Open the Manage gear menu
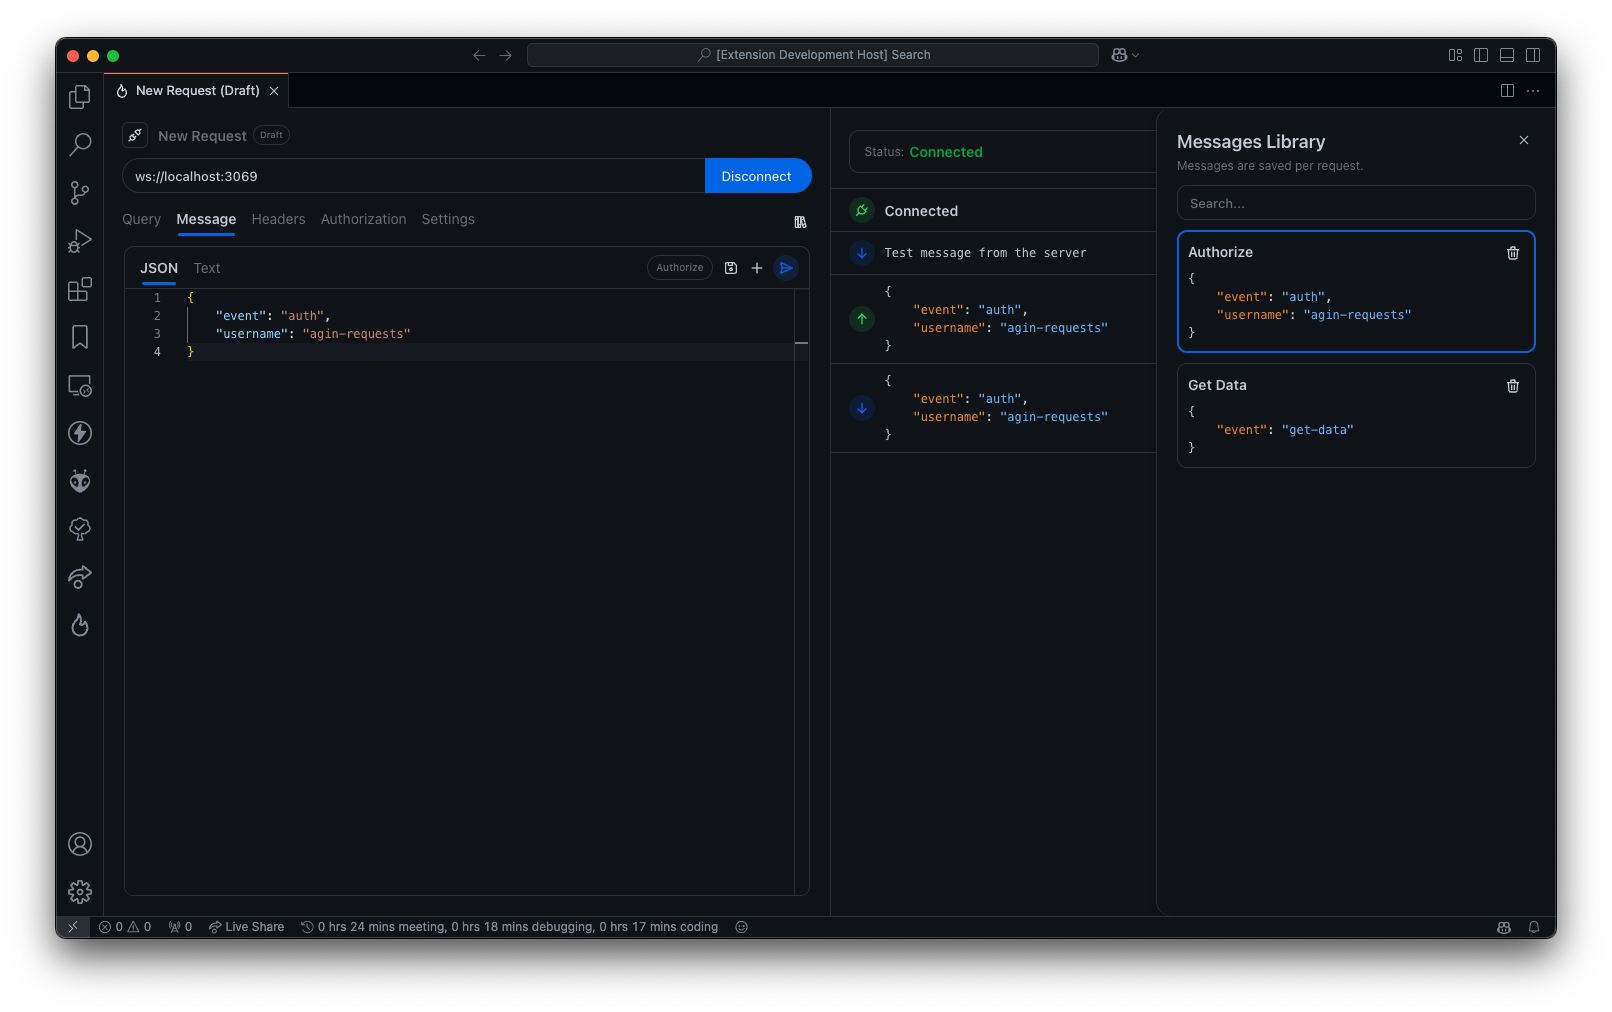This screenshot has width=1612, height=1012. pos(80,892)
